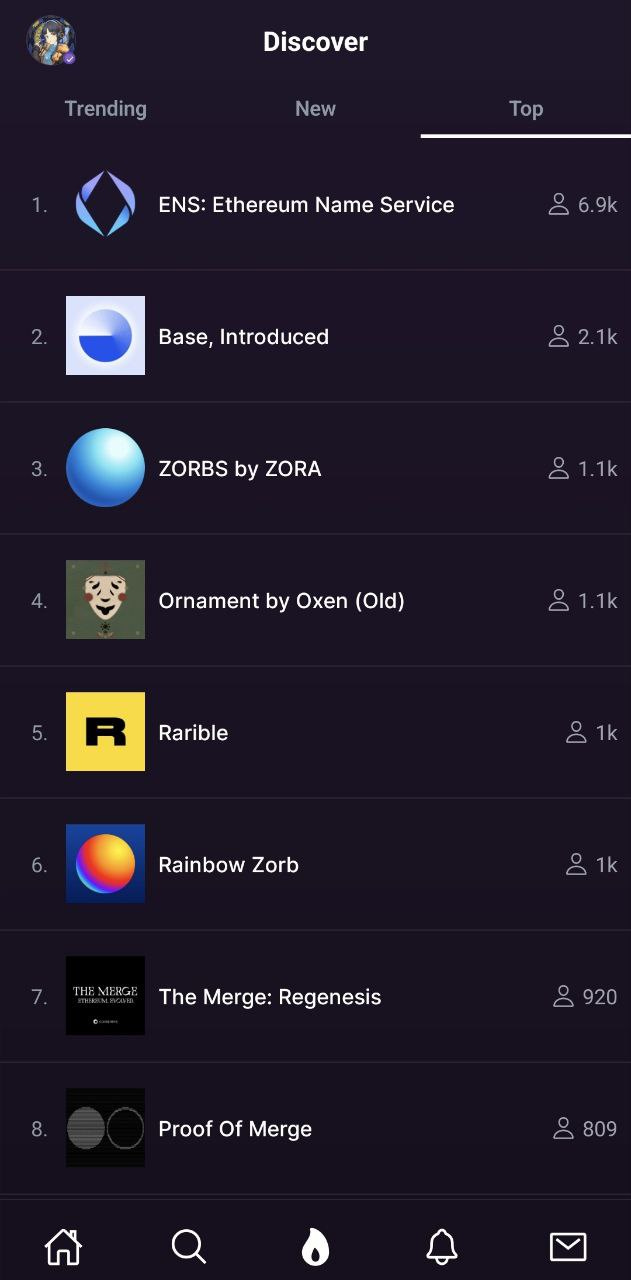The width and height of the screenshot is (631, 1280).
Task: Select the Top tab
Action: pos(525,109)
